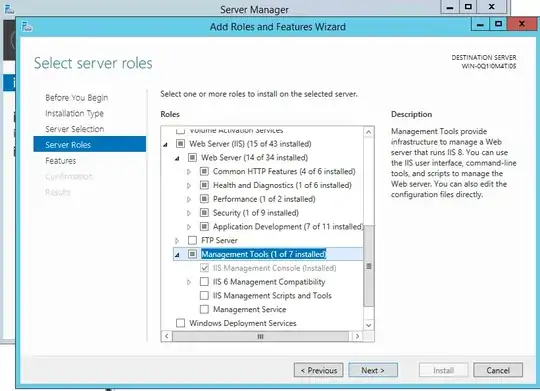Check the FTP Server checkbox
Image resolution: width=540 pixels, height=391 pixels.
coord(193,240)
